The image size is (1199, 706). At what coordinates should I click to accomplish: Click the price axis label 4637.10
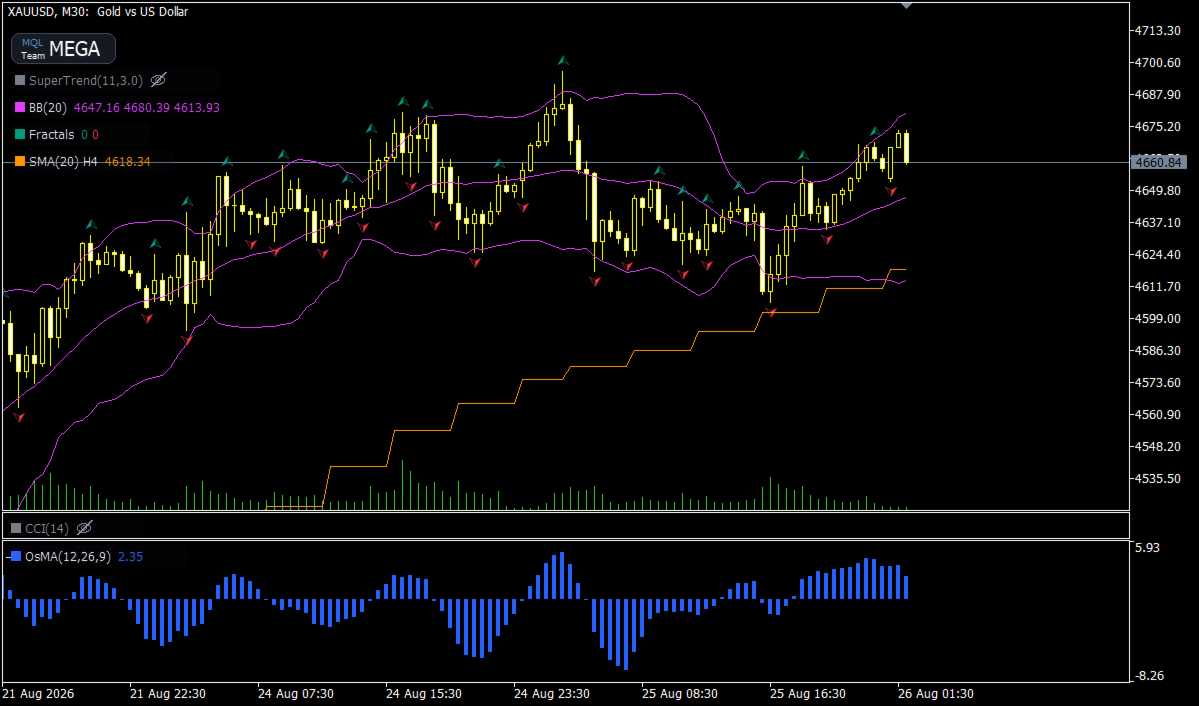pyautogui.click(x=1158, y=223)
